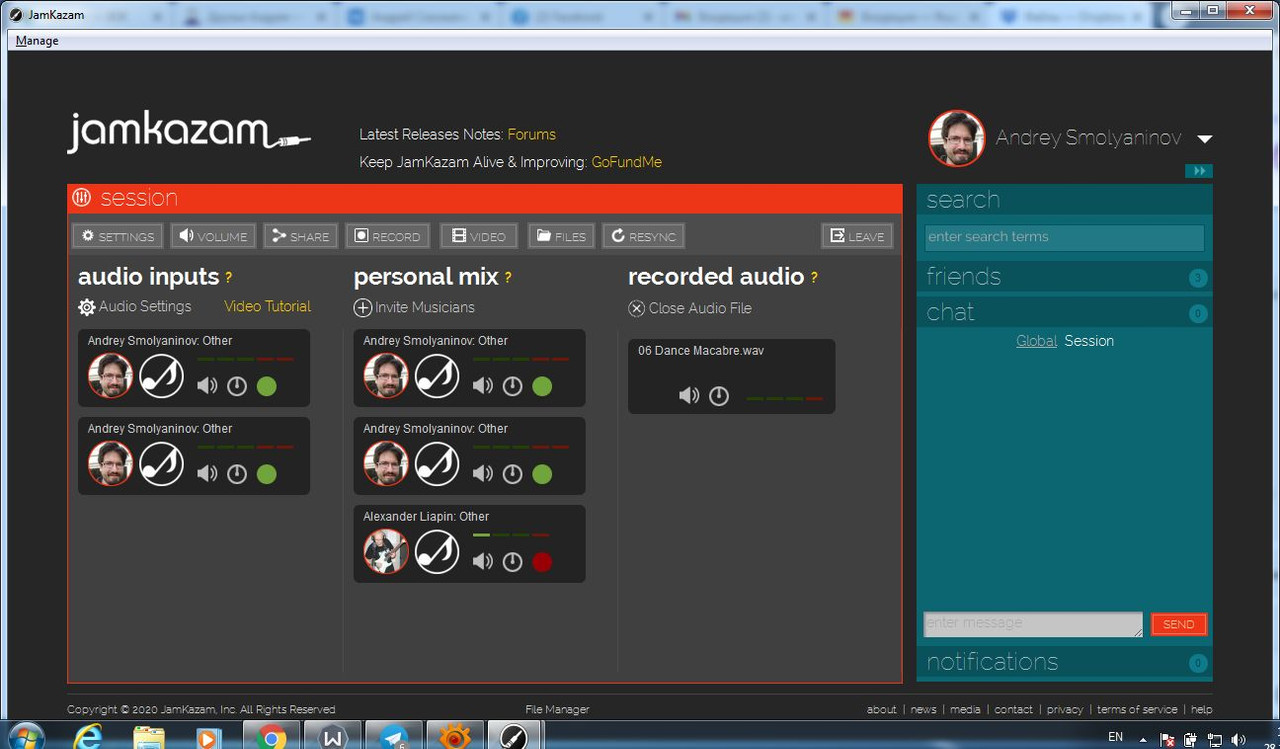Viewport: 1280px width, 749px height.
Task: Show hidden tray icons arrow
Action: 1143,741
